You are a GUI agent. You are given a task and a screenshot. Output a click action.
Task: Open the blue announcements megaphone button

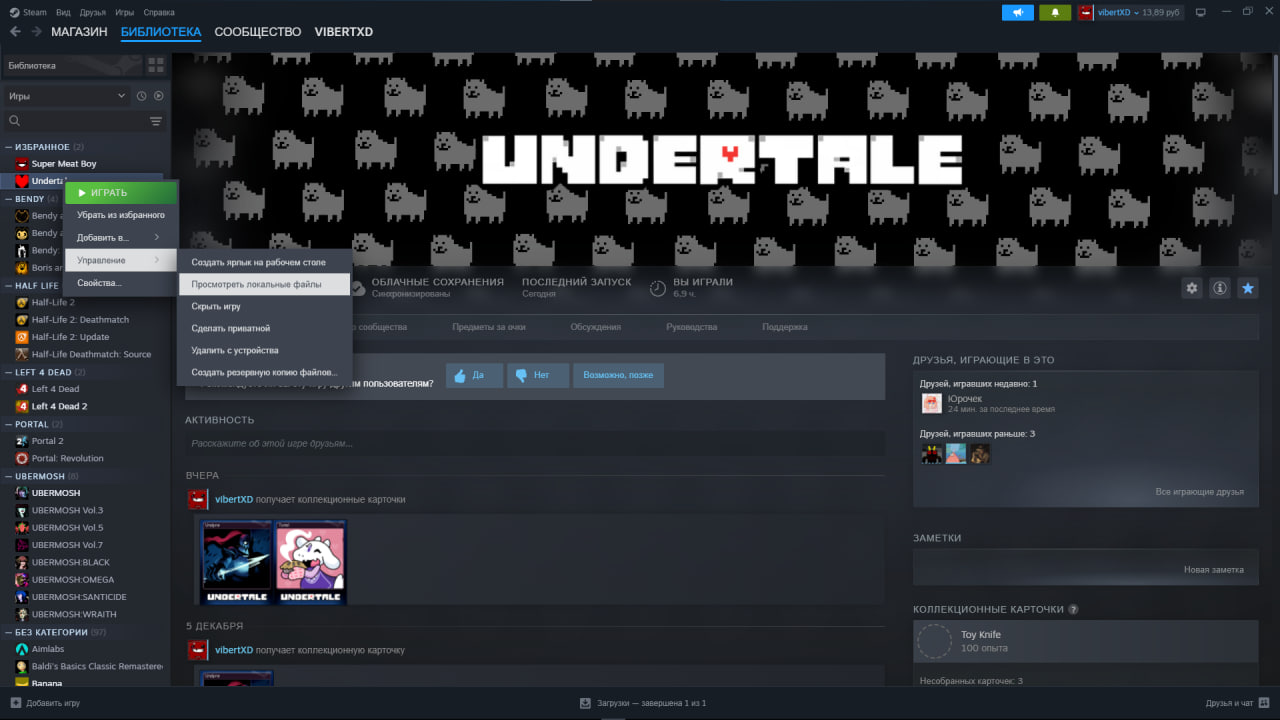pos(1017,12)
